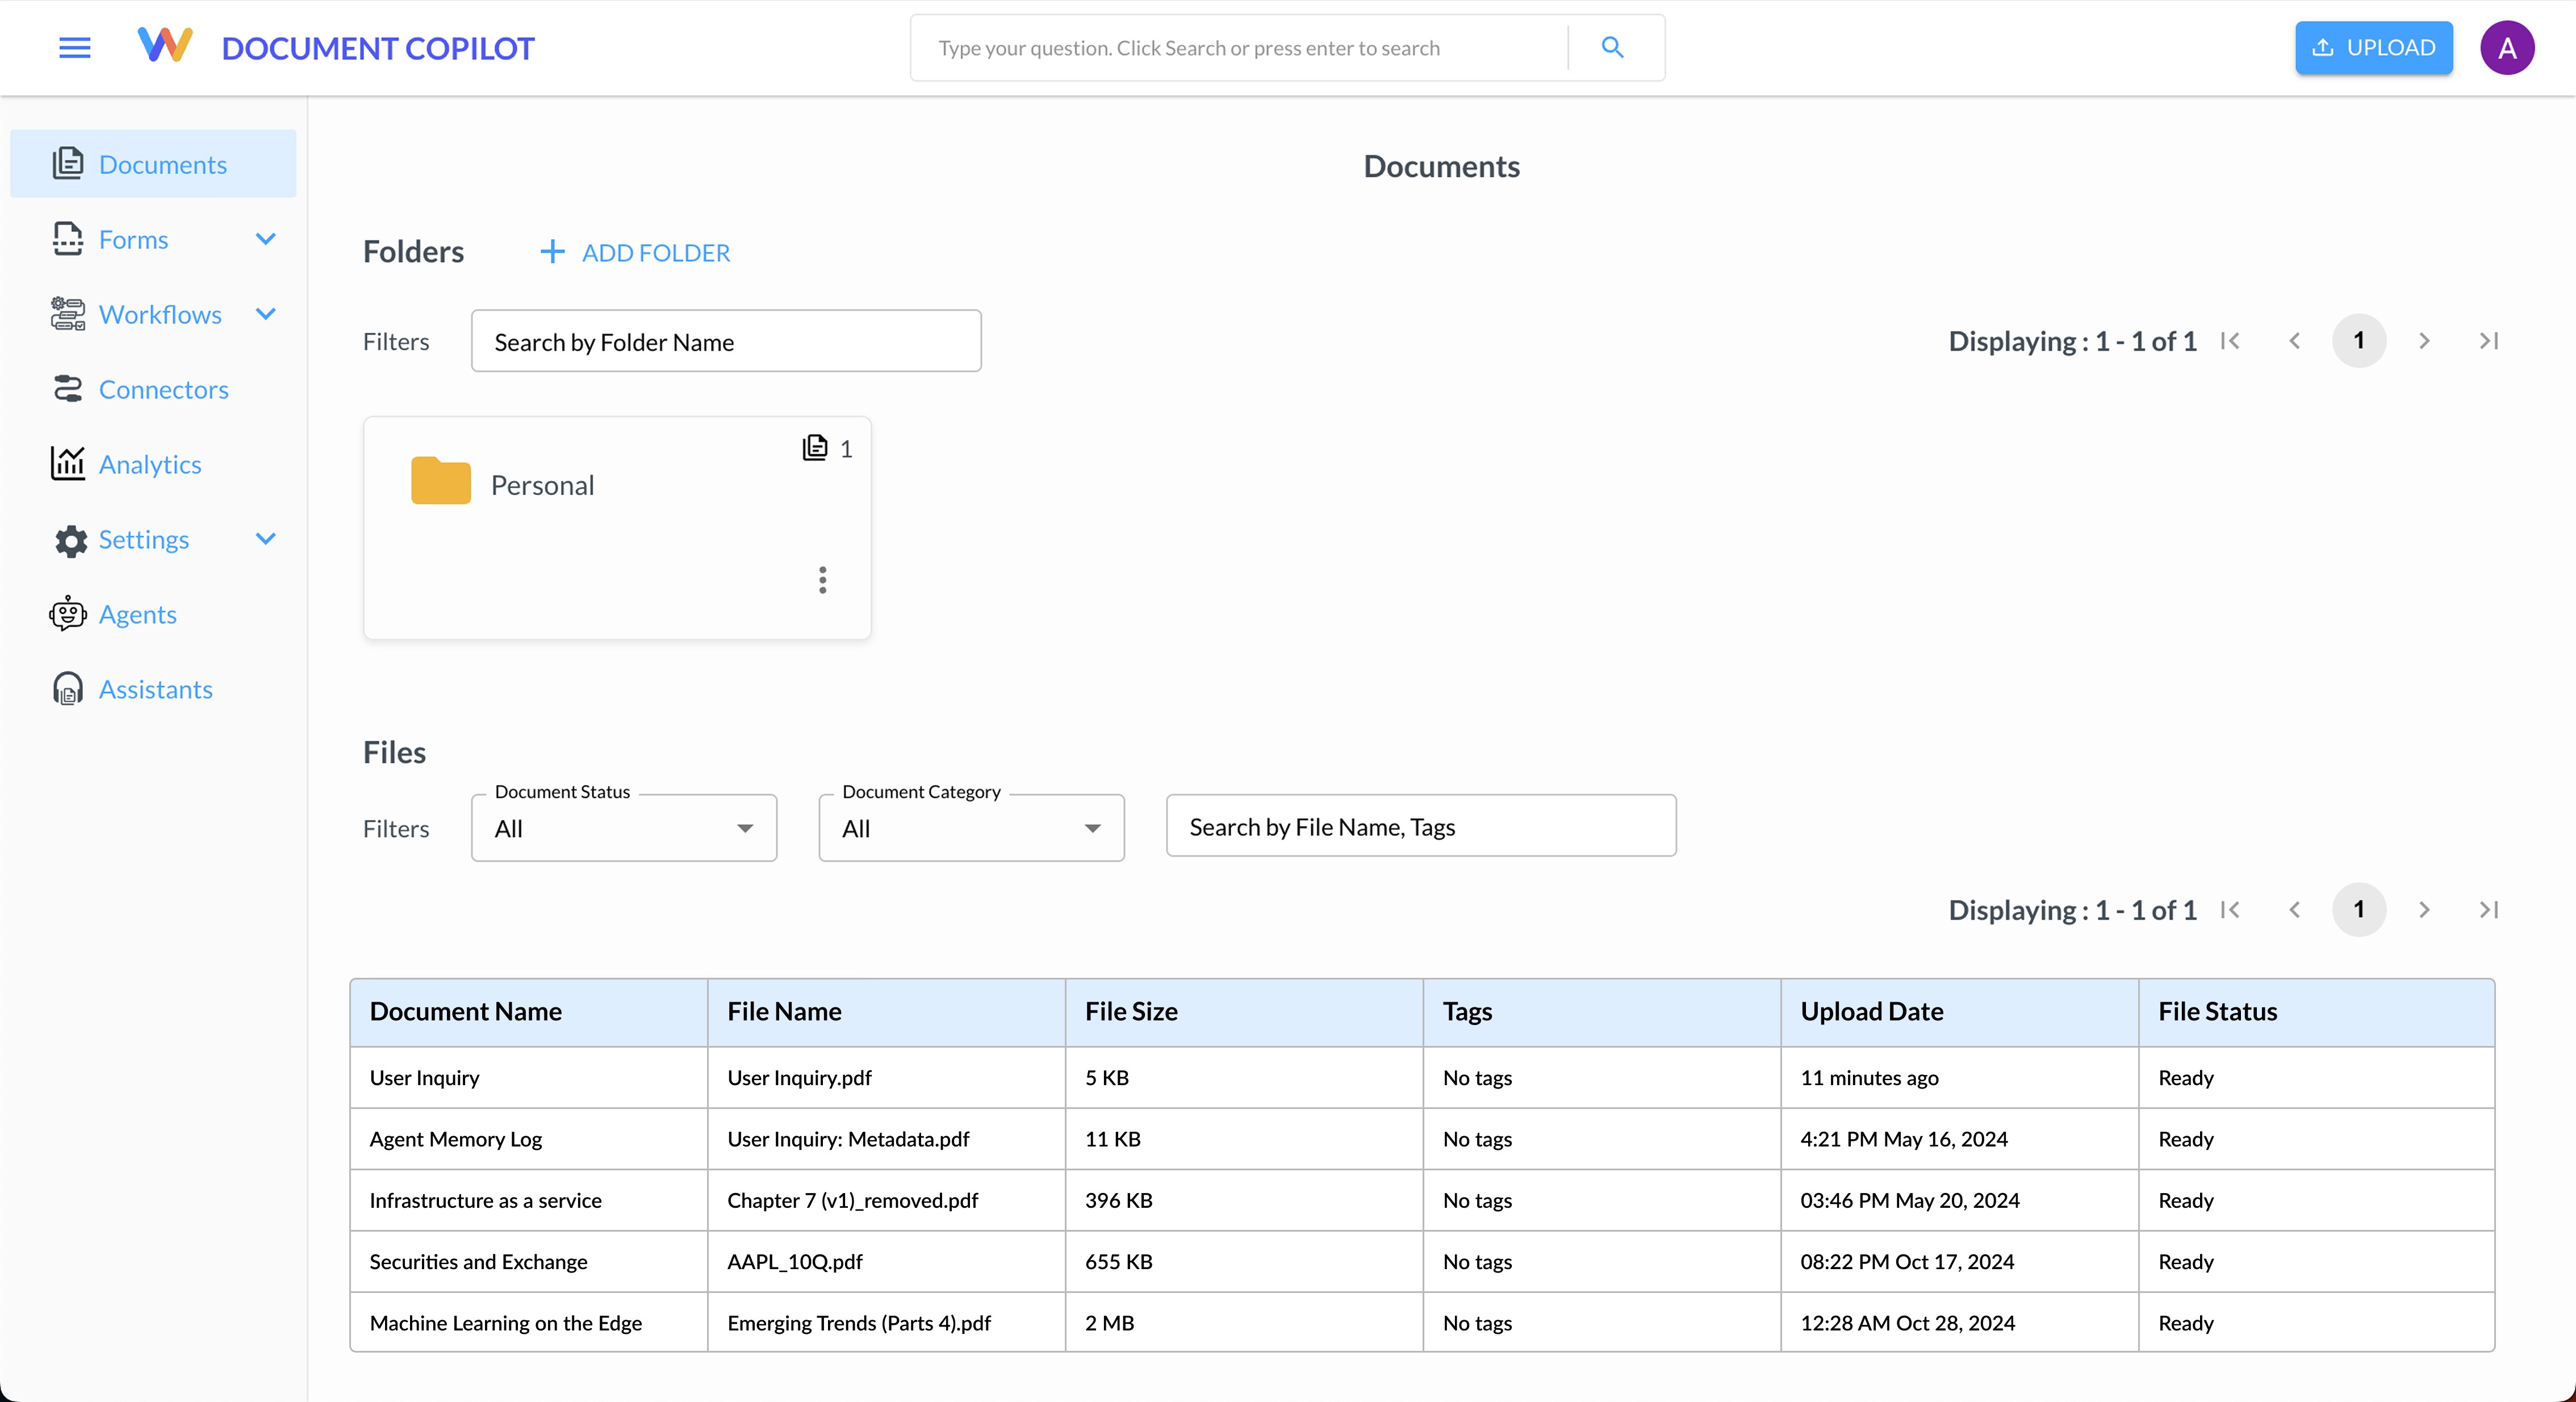The width and height of the screenshot is (2576, 1402).
Task: Click the Connectors sidebar icon
Action: coord(67,389)
